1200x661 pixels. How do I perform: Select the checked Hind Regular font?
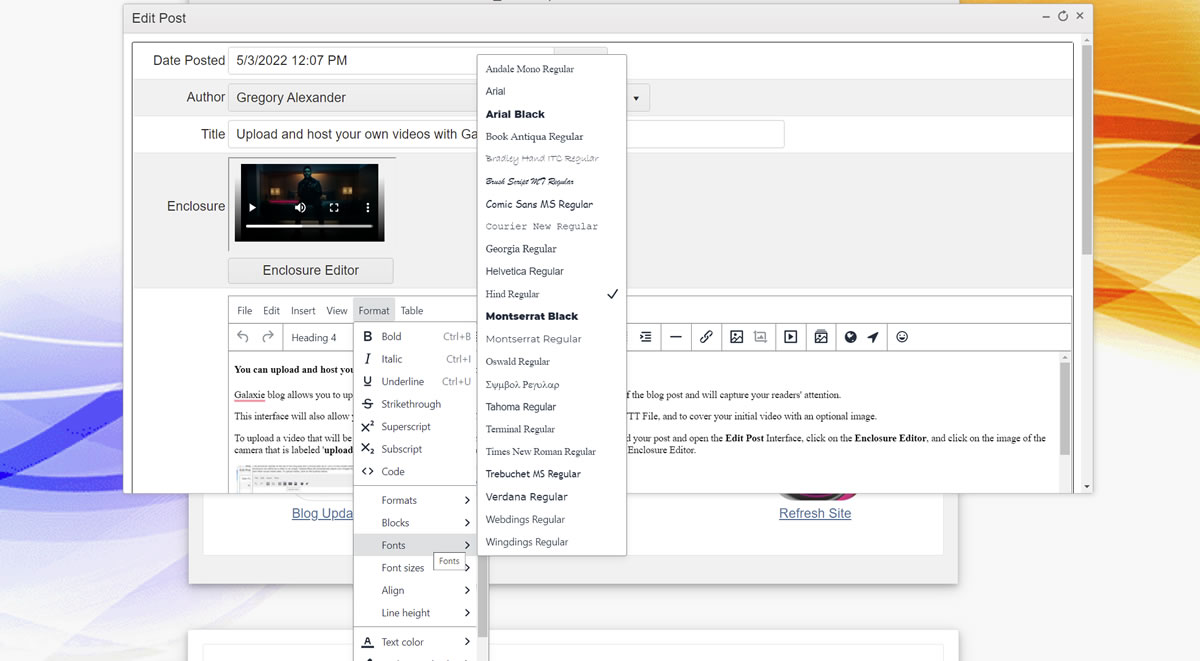pyautogui.click(x=552, y=294)
